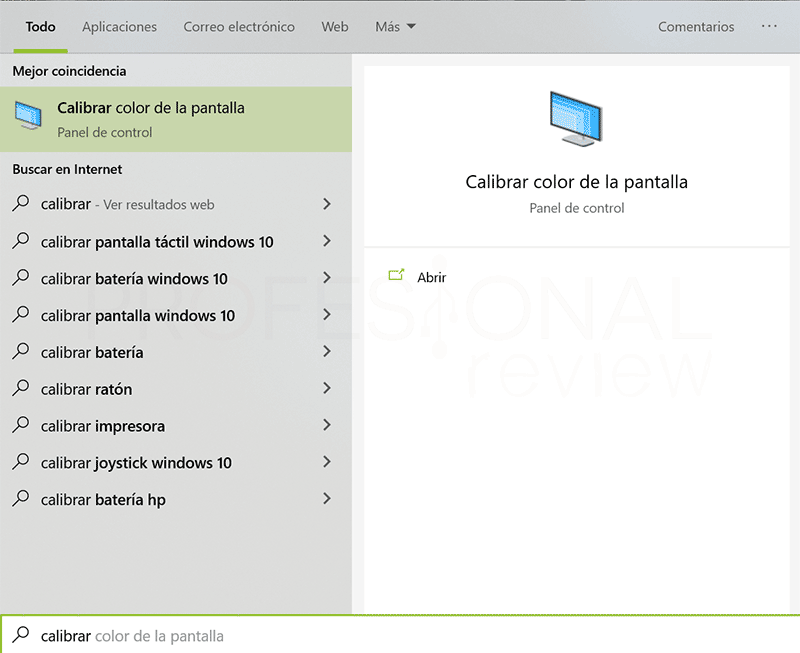Screen dimensions: 800x653
Task: Expand arrow for 'calibrar batería hp'
Action: [x=327, y=498]
